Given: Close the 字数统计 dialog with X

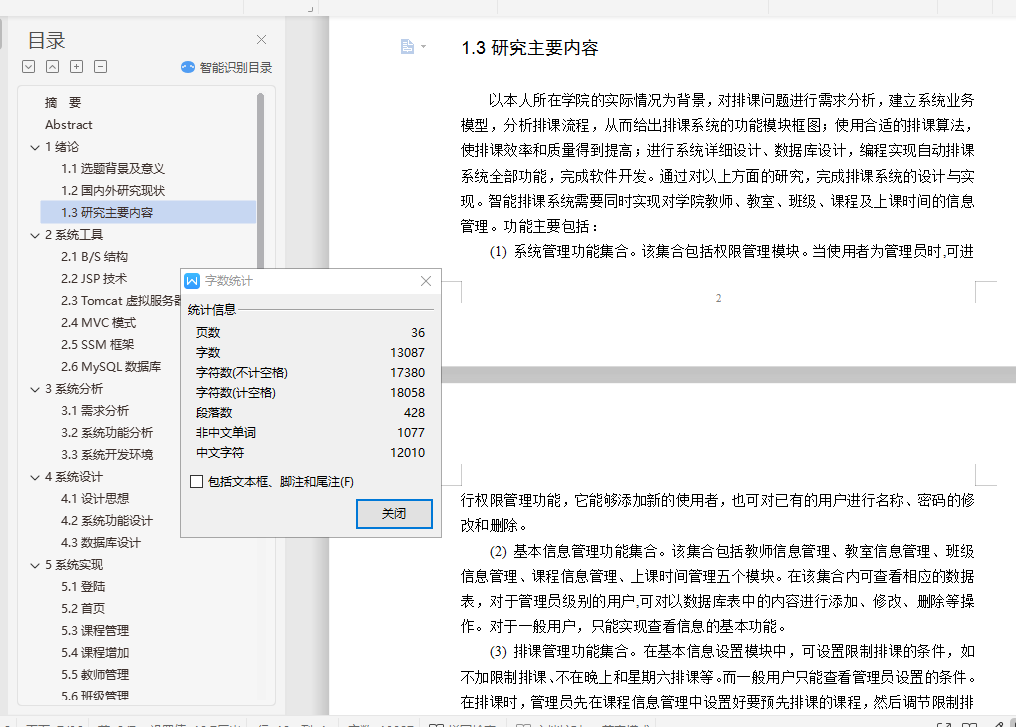Looking at the screenshot, I should pyautogui.click(x=426, y=281).
